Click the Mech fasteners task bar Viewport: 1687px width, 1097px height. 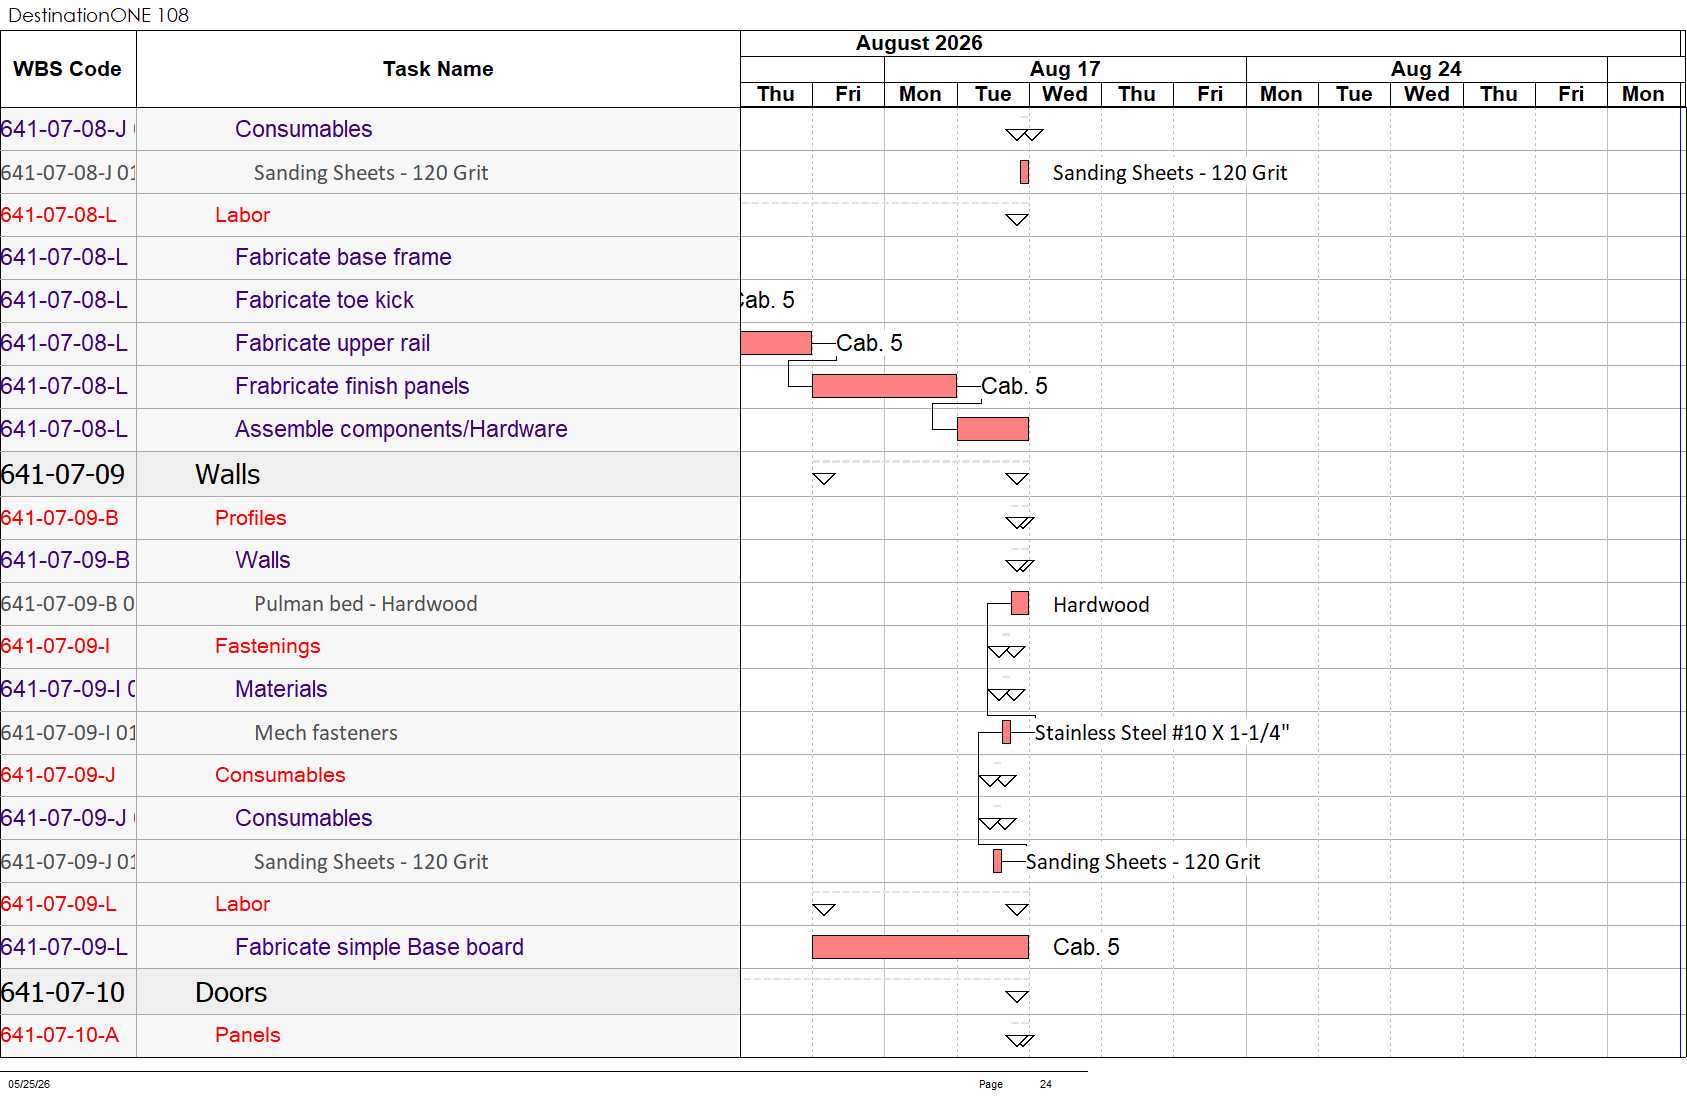pos(1006,732)
